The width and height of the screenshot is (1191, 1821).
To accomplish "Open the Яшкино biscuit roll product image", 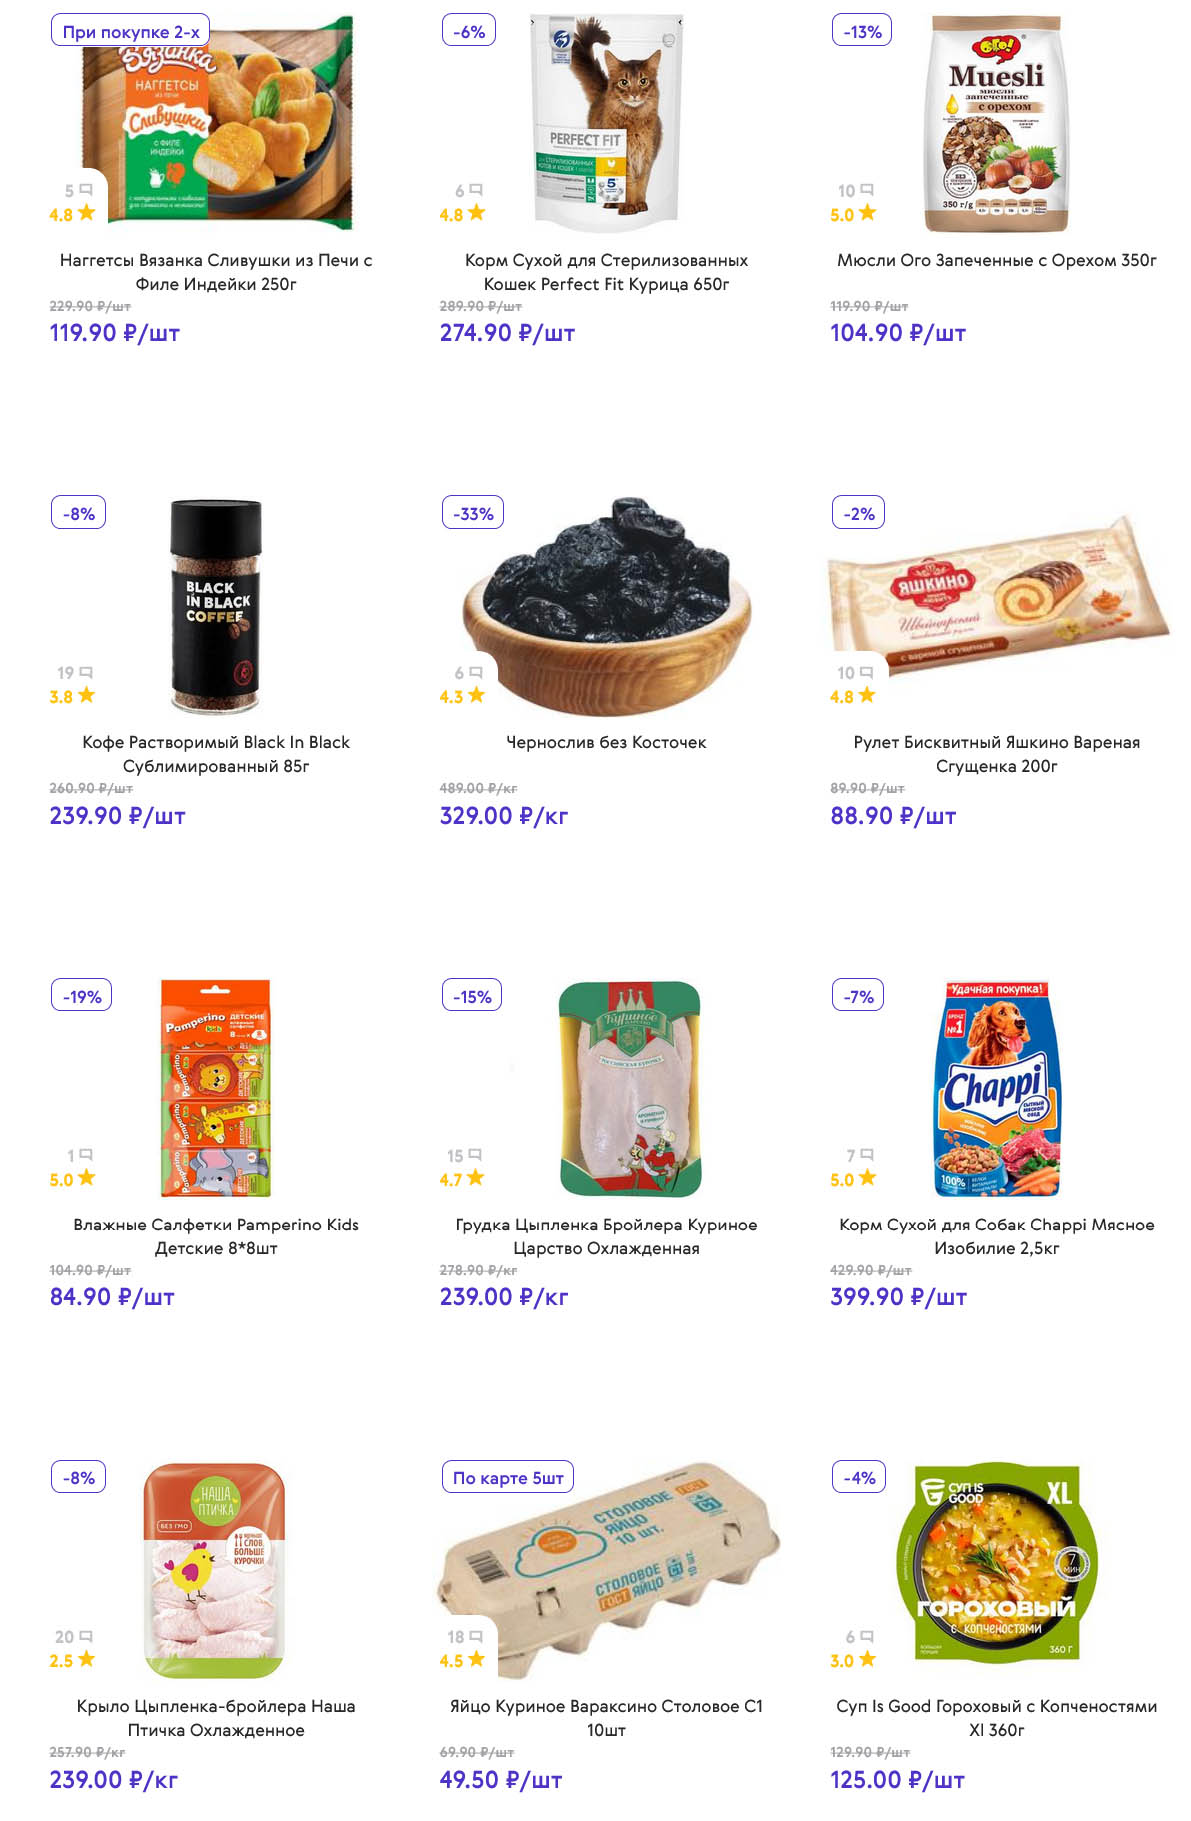I will 1000,595.
